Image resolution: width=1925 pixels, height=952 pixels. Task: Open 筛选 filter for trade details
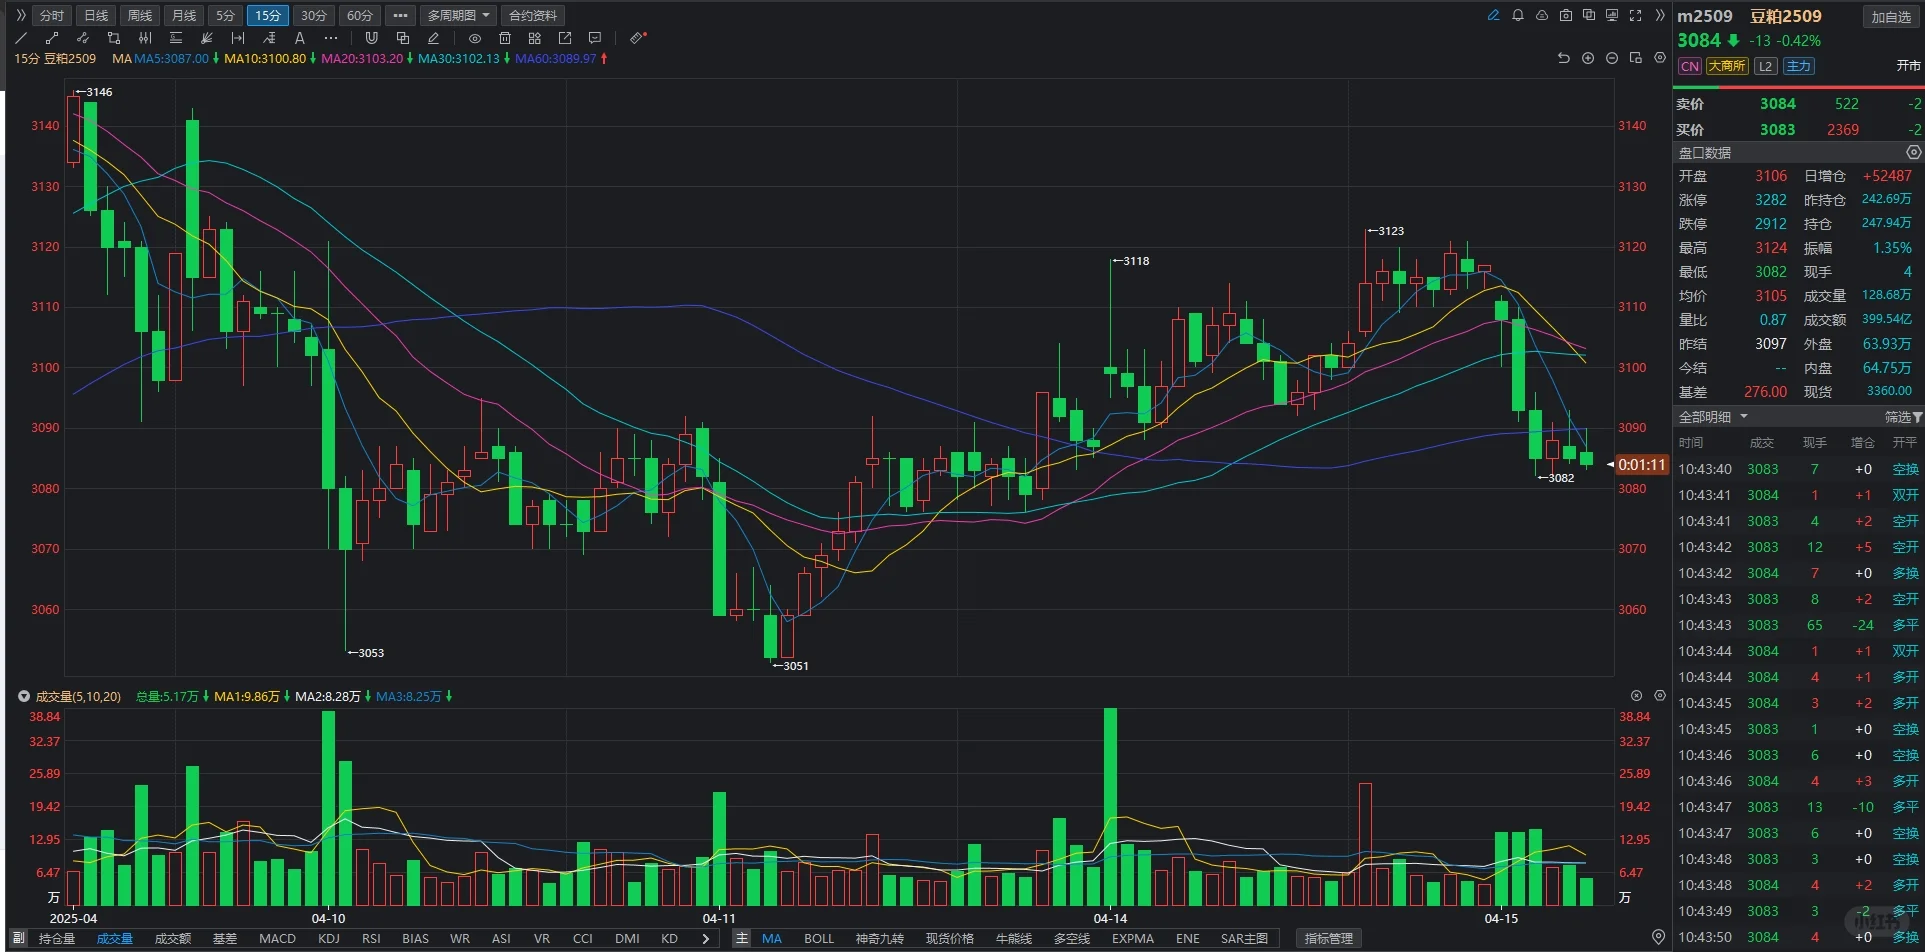[x=1903, y=416]
